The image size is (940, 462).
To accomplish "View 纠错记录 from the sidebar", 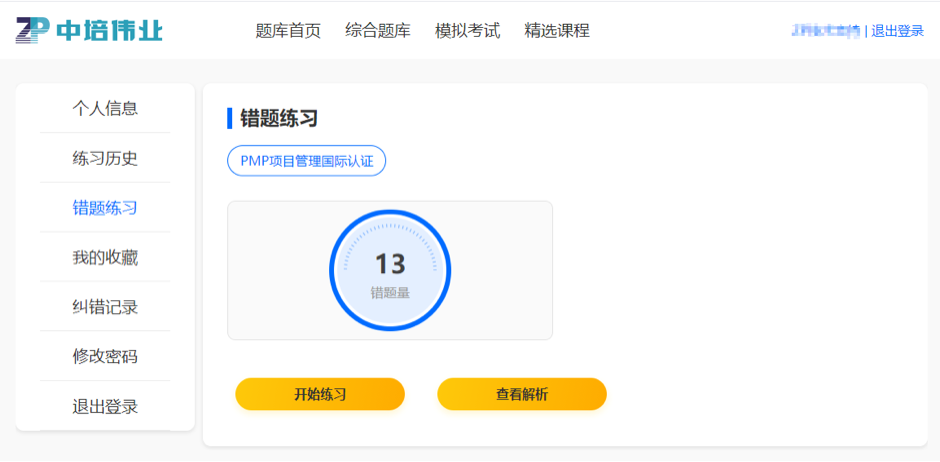I will click(105, 307).
